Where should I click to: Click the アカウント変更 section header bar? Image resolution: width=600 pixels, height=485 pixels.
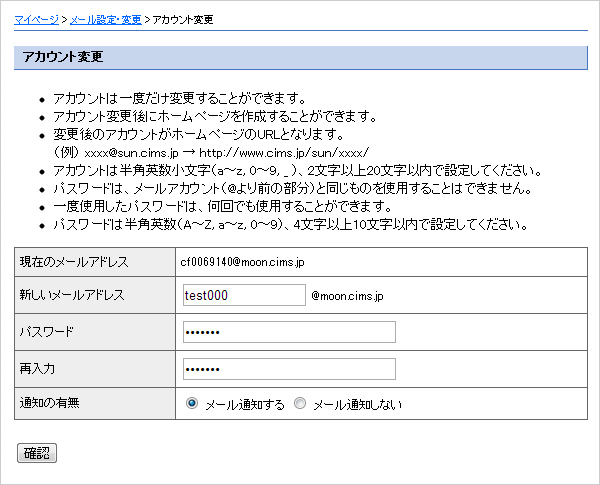coord(300,57)
